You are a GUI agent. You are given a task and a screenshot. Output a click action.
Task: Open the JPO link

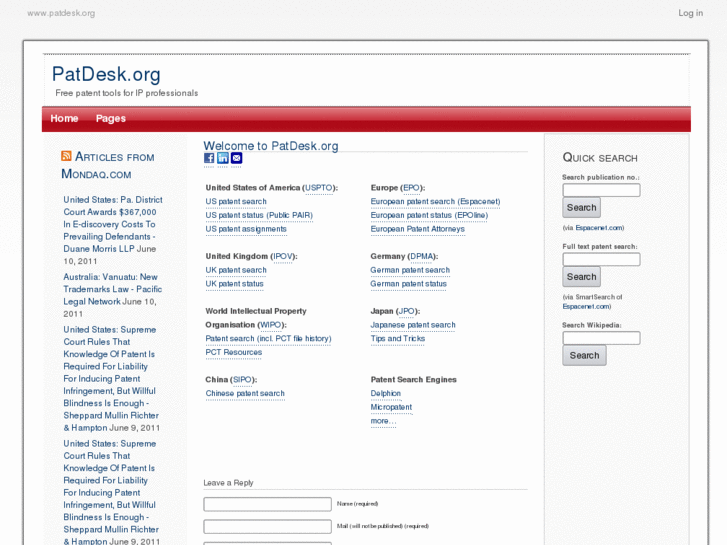coord(406,311)
